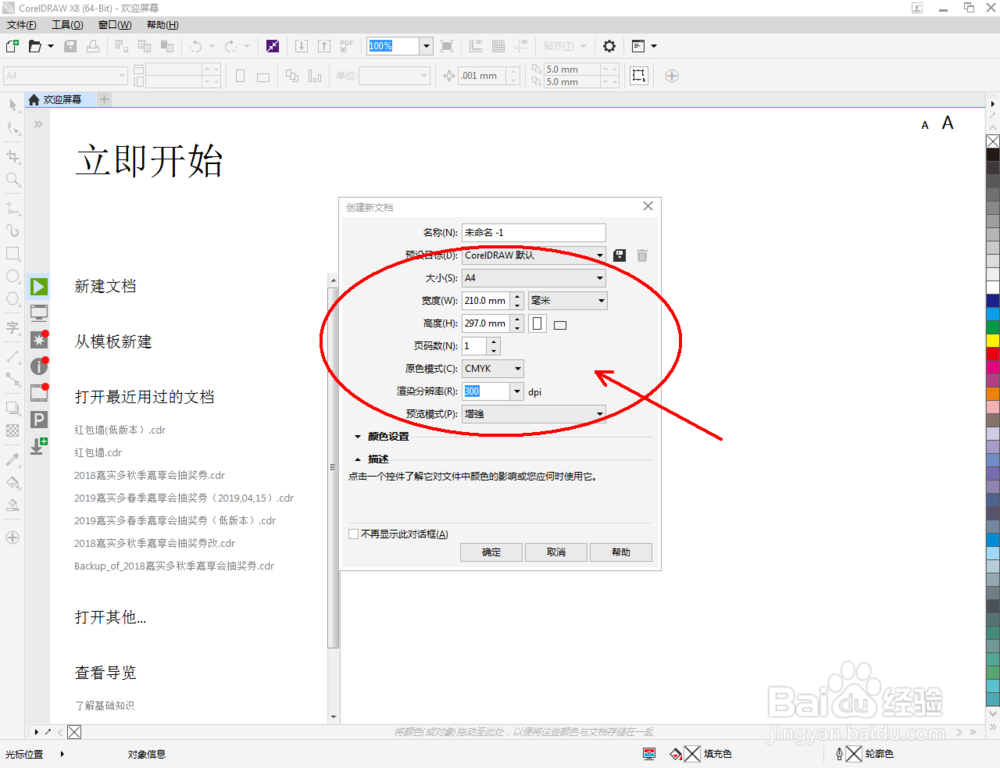
Task: Open the Help menu
Action: click(x=163, y=25)
